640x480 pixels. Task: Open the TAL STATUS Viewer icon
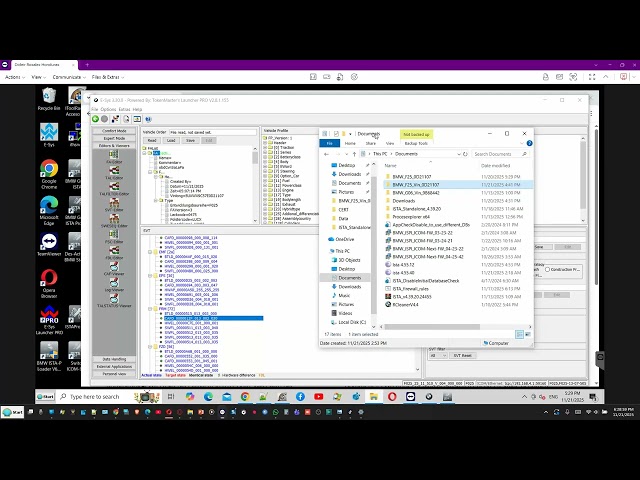click(114, 300)
